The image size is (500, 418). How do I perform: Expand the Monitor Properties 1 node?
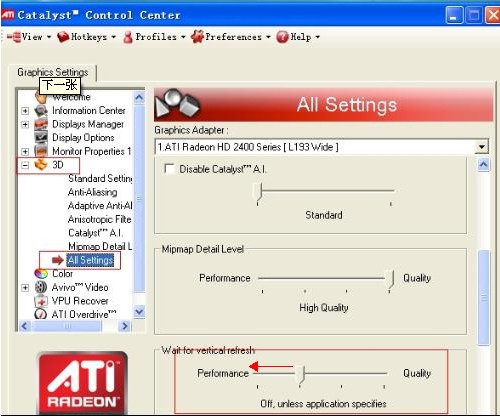[25, 151]
